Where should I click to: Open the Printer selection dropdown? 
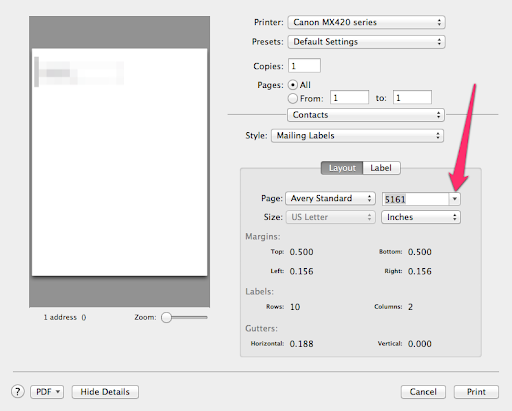point(366,22)
